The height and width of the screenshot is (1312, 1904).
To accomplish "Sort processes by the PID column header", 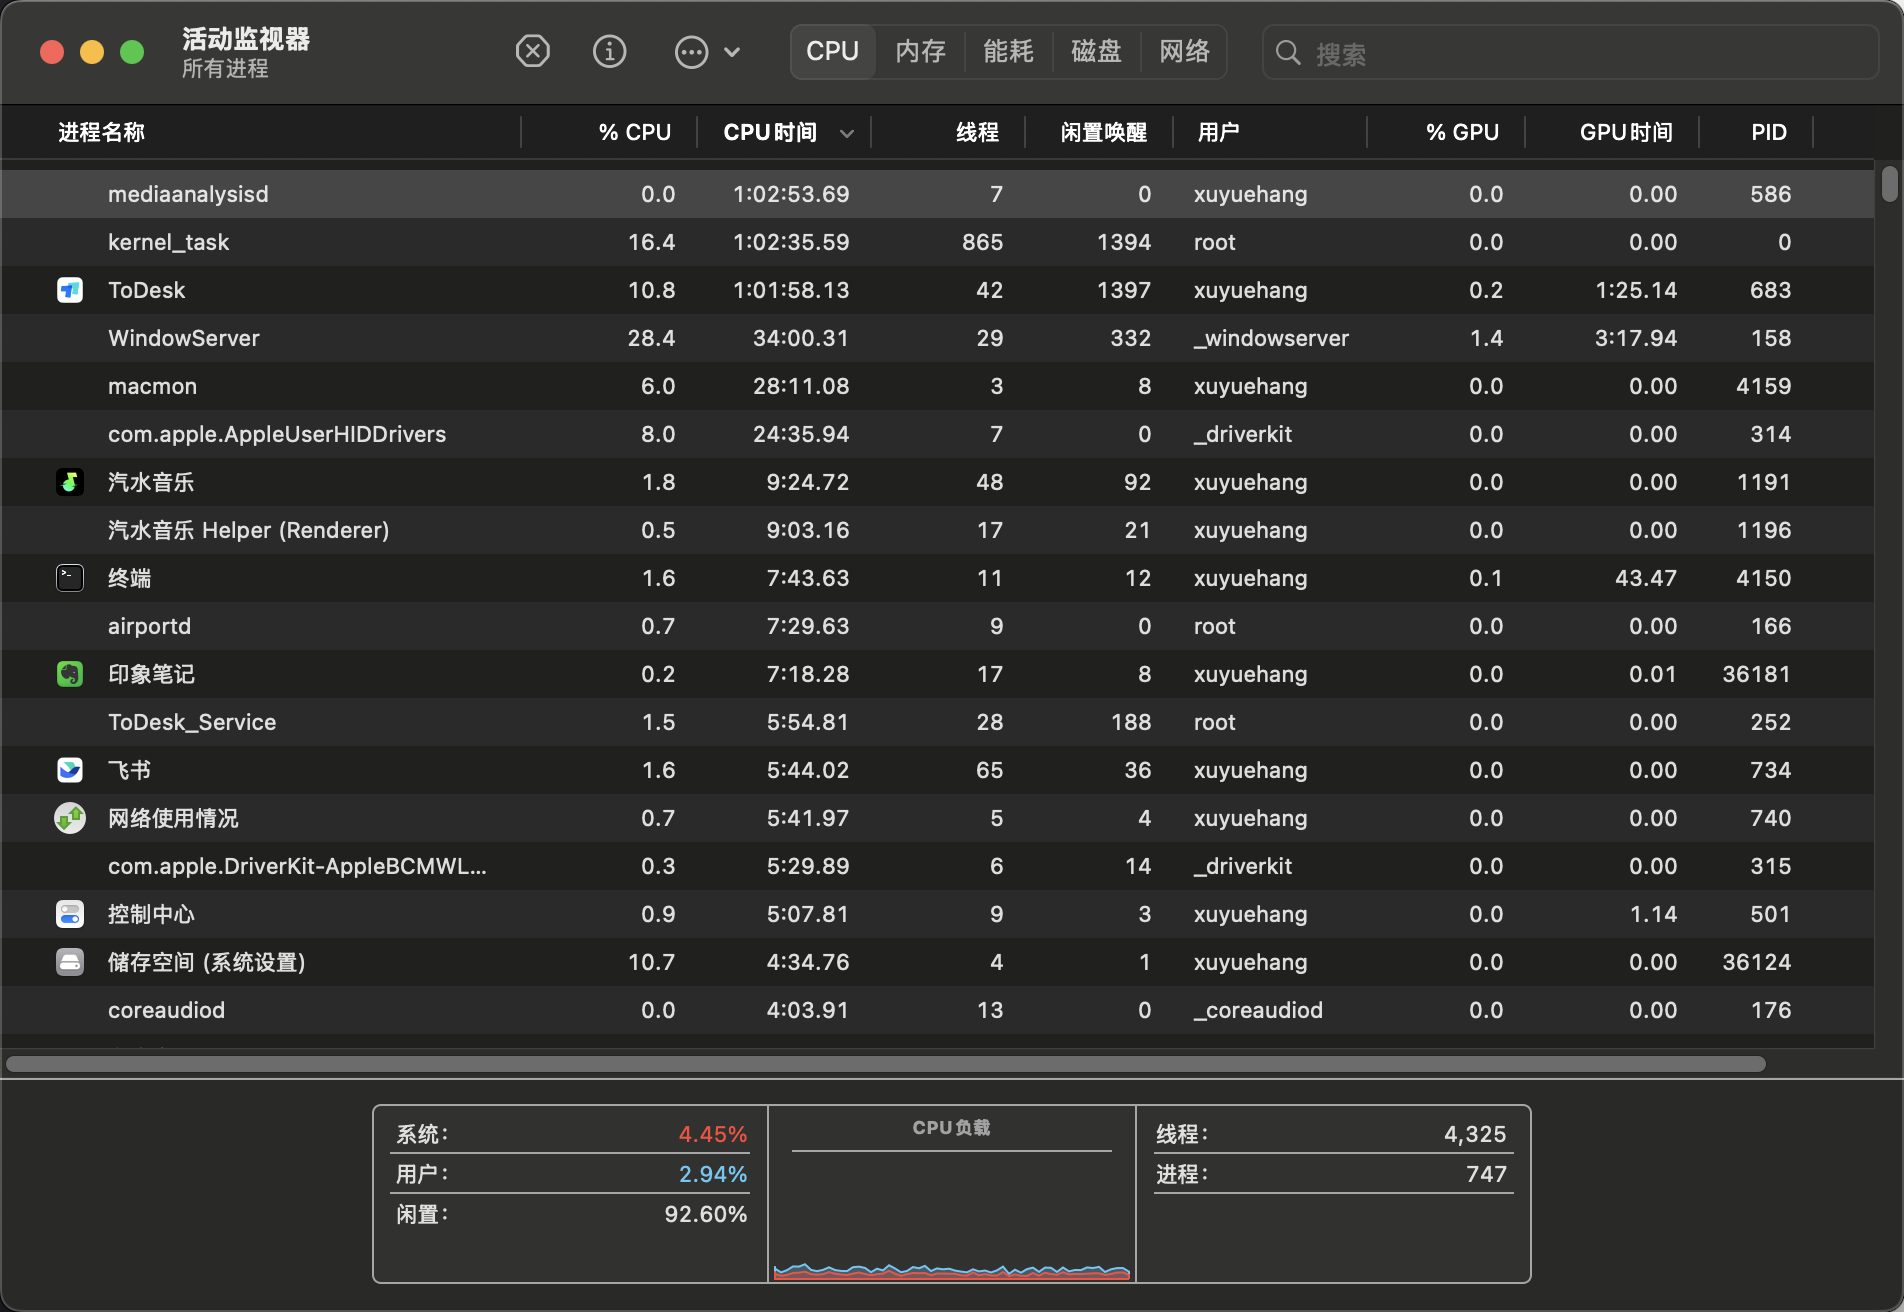I will click(1768, 133).
